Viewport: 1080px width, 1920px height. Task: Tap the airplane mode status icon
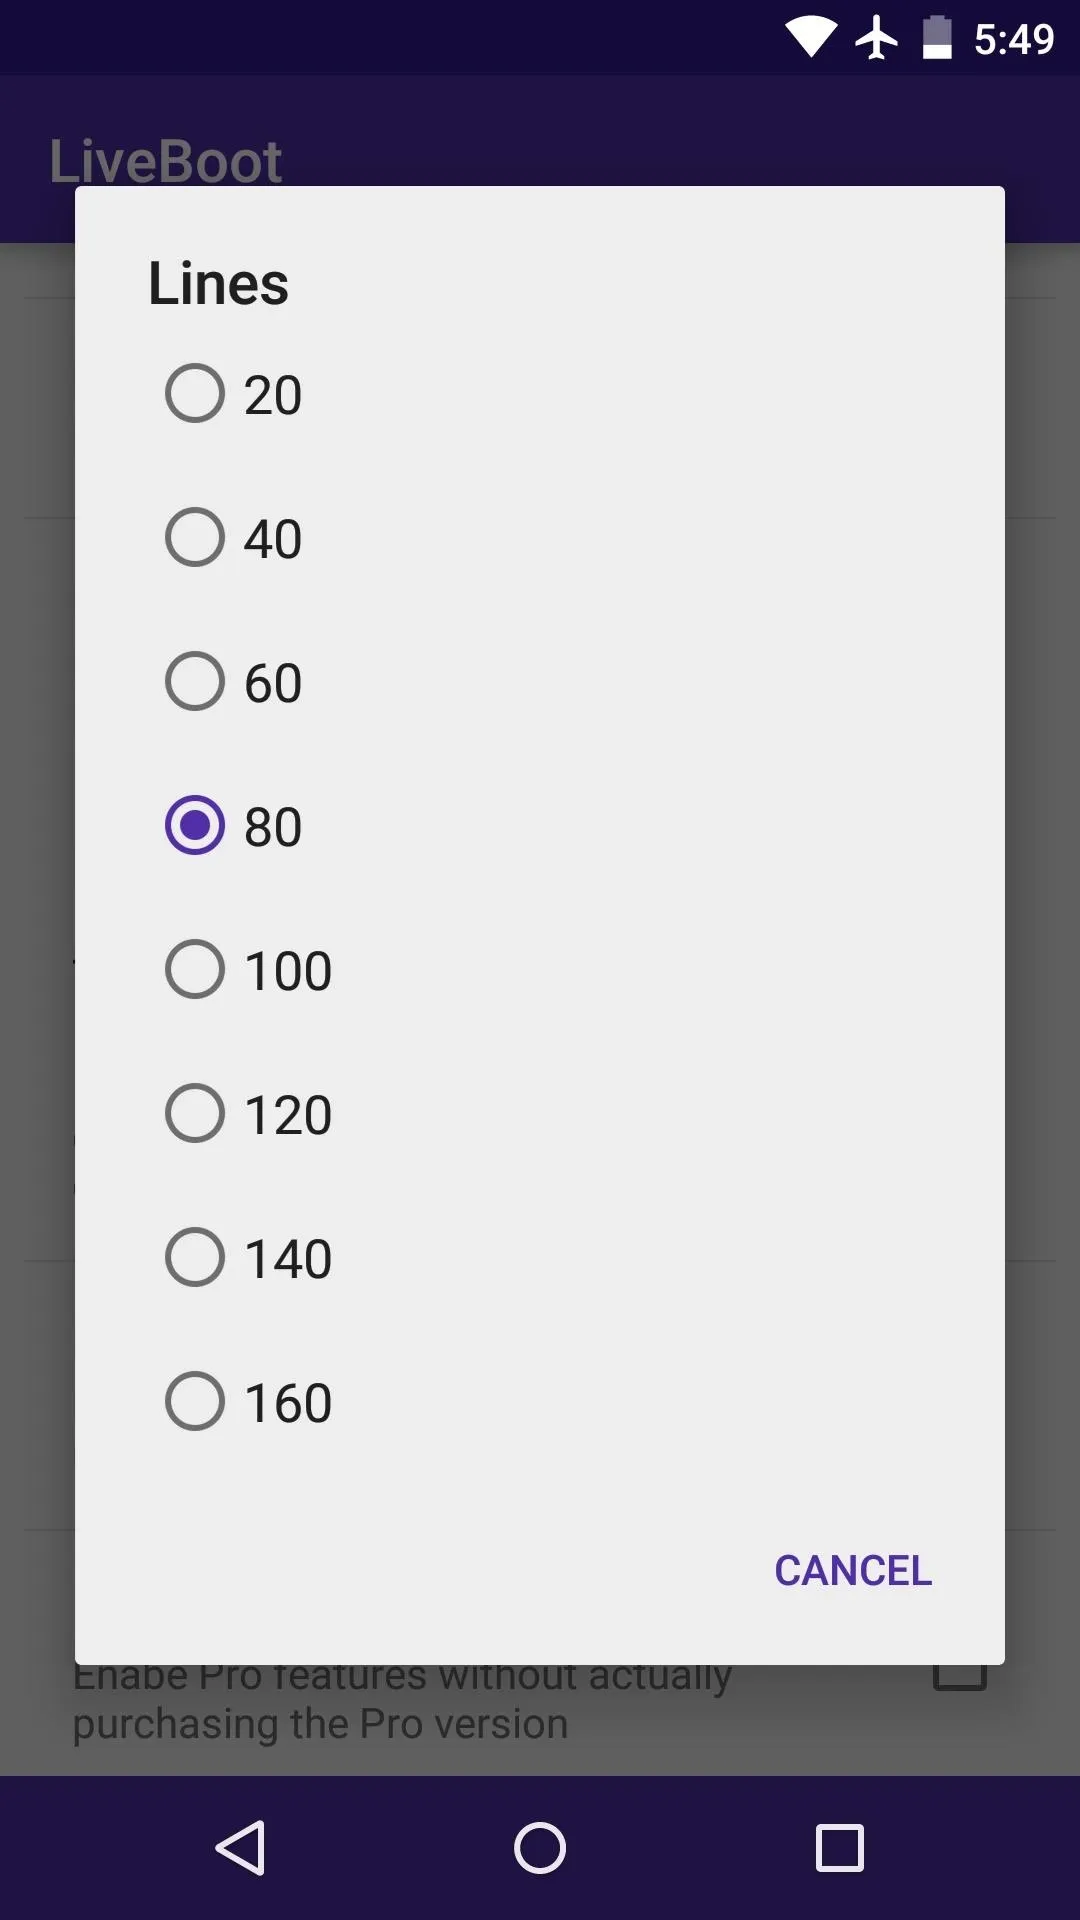[x=877, y=38]
